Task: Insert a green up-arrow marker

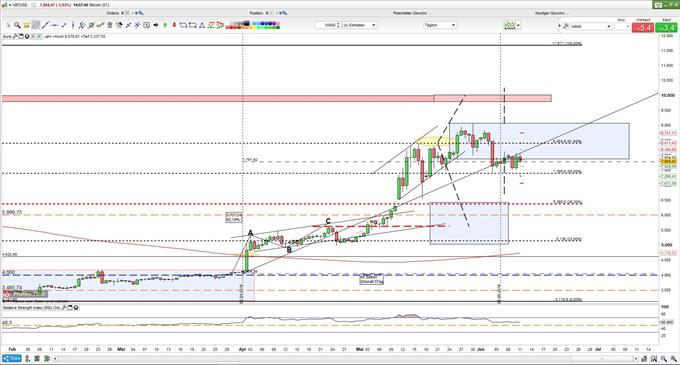Action: coord(165,25)
